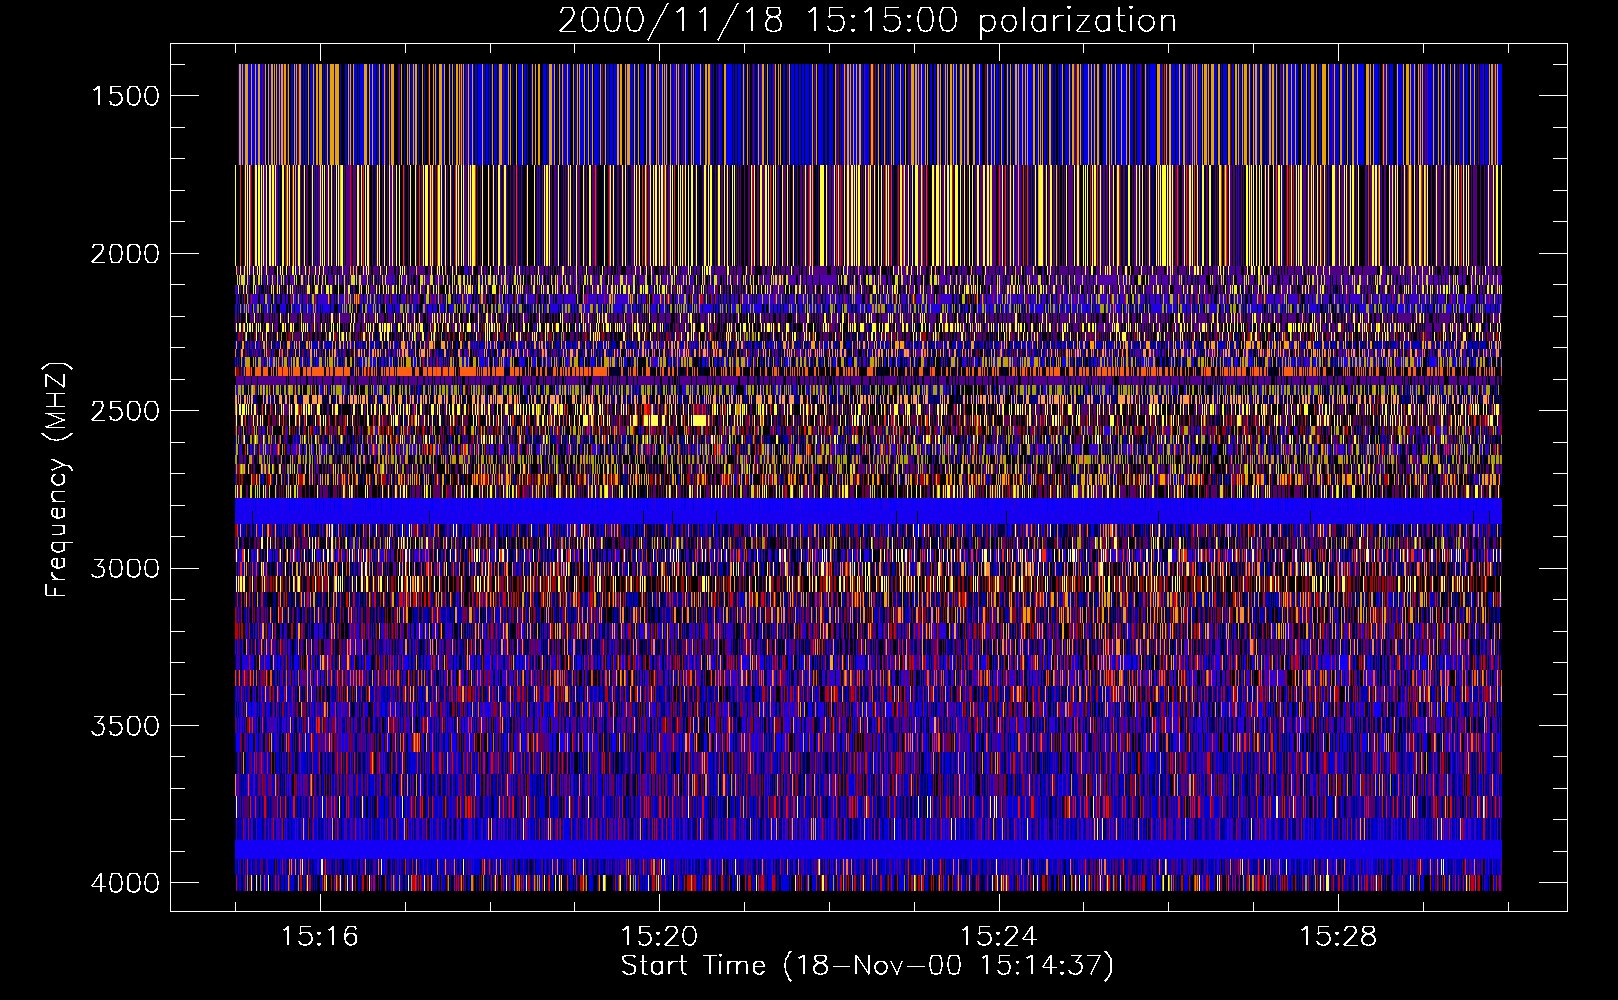The width and height of the screenshot is (1618, 1000).
Task: Click the 15:24 time axis label
Action: coord(999,937)
